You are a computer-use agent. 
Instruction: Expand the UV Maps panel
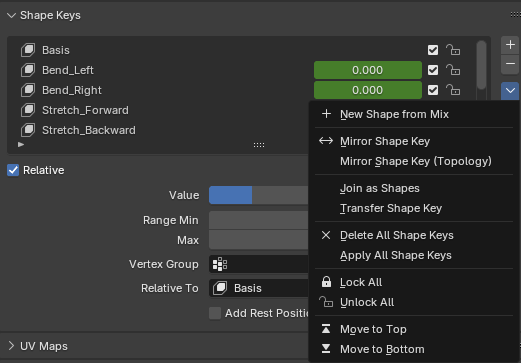[x=11, y=346]
